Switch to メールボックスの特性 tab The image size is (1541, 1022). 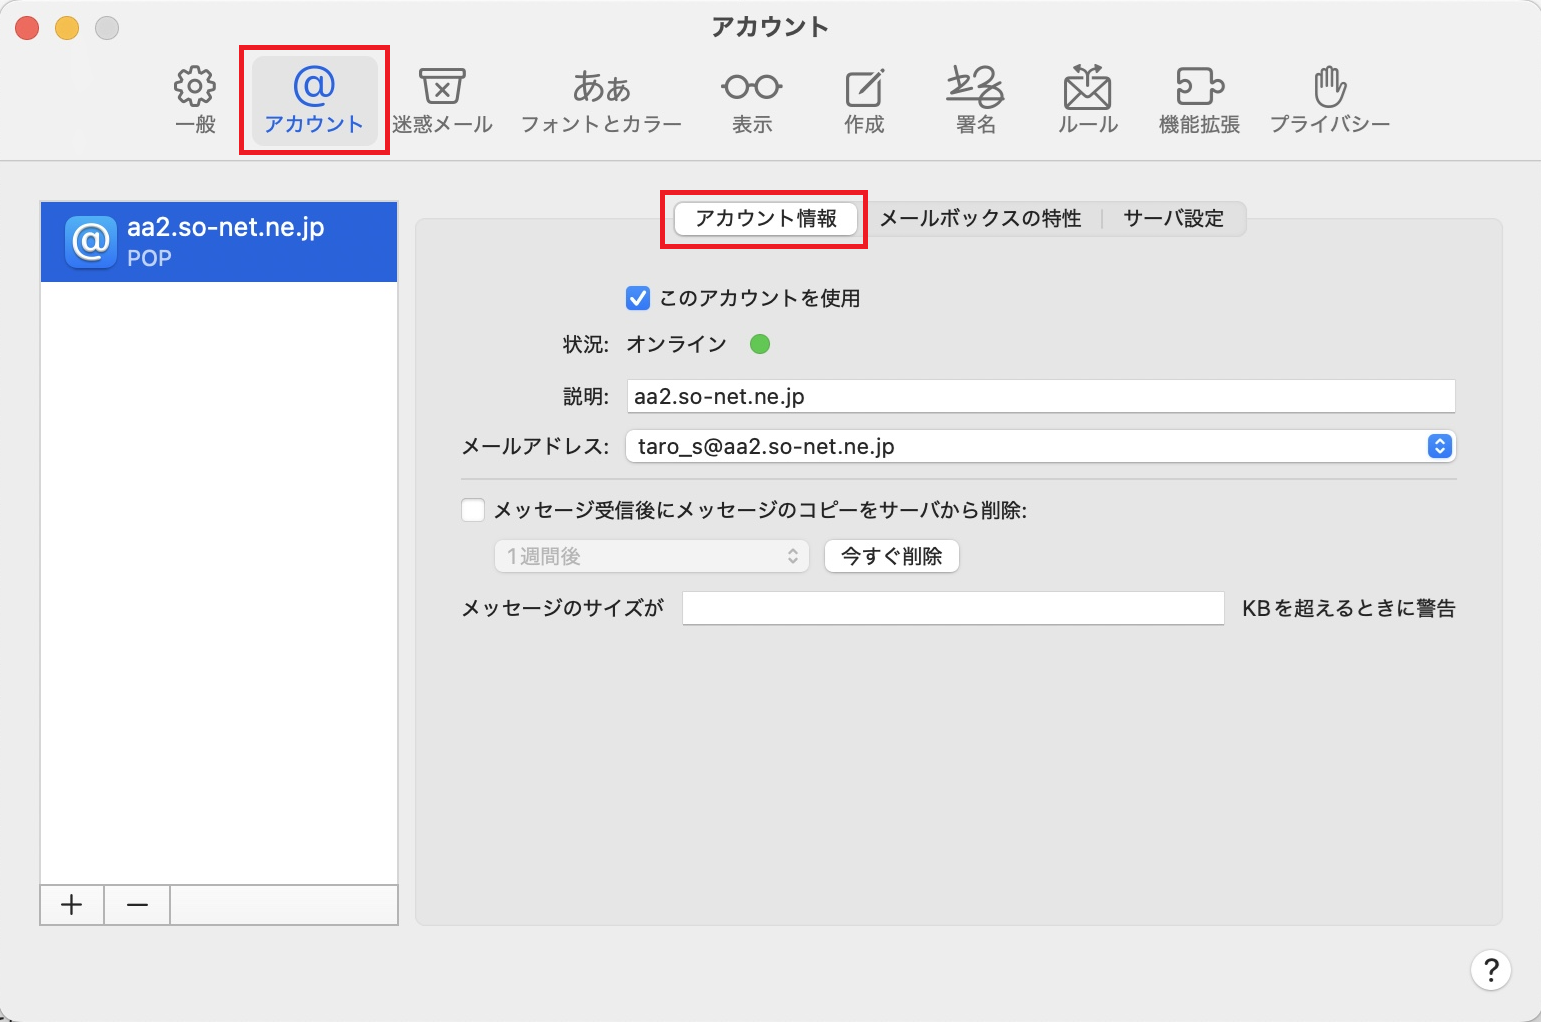tap(980, 218)
